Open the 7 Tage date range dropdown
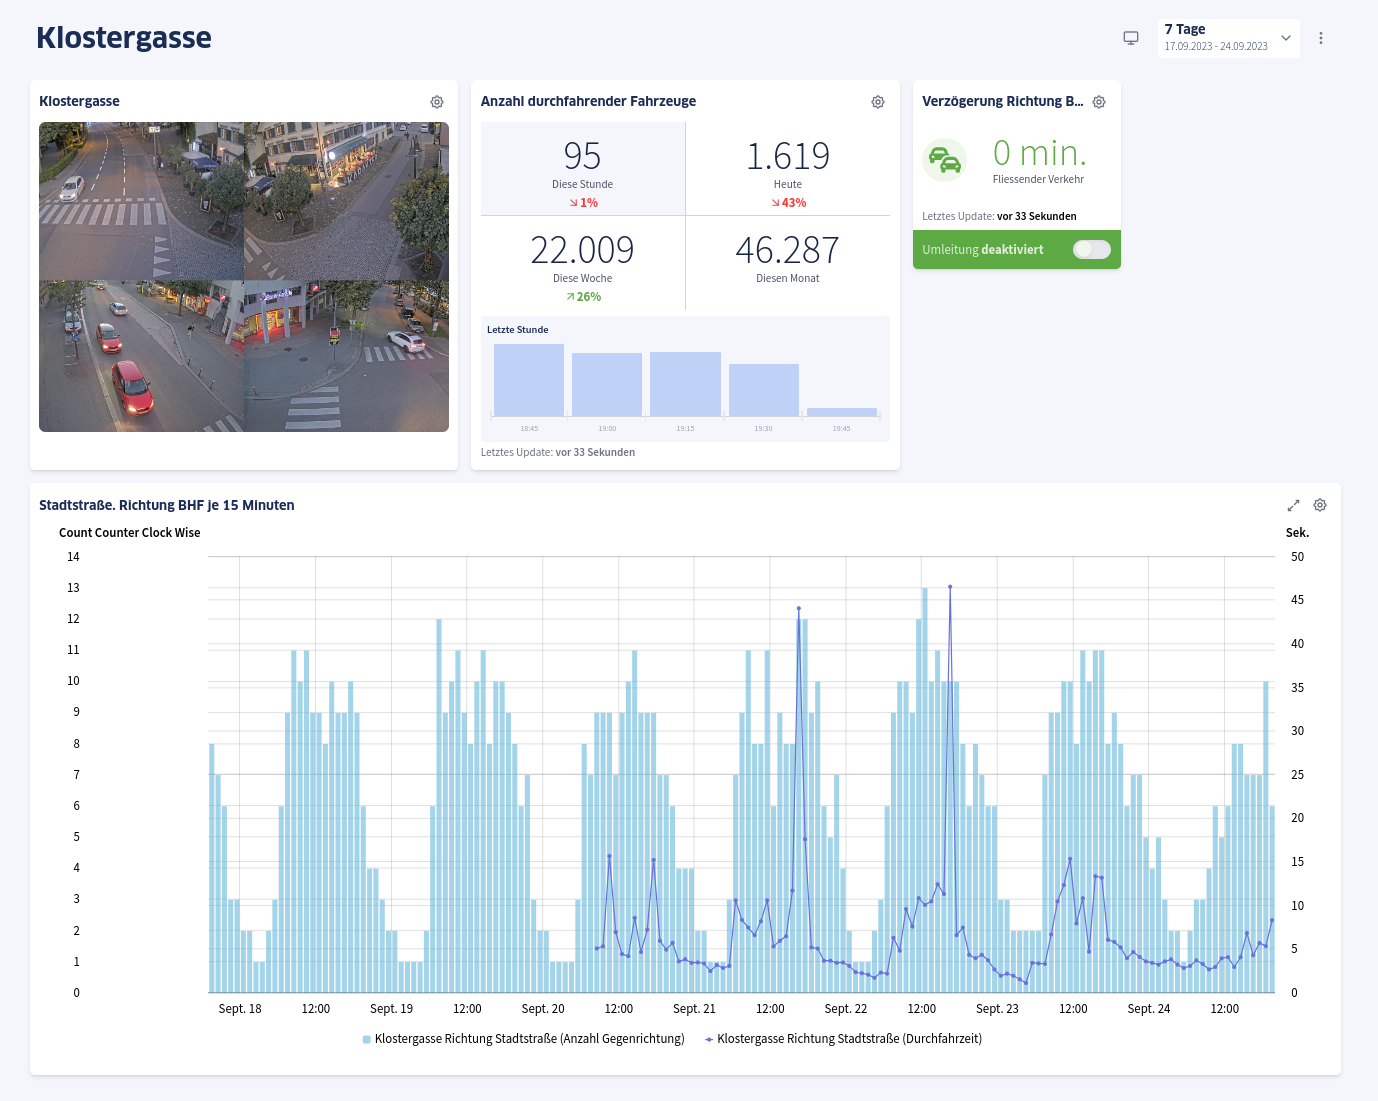 coord(1228,37)
